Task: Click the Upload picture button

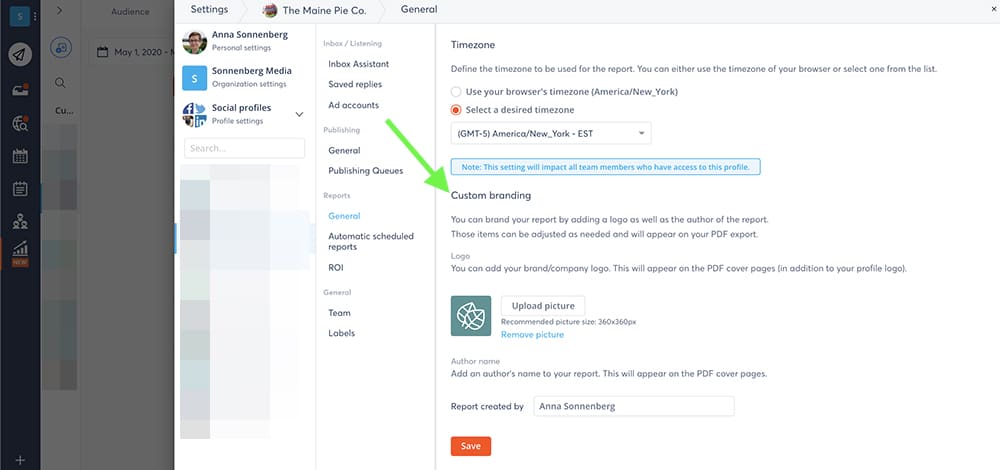Action: (x=542, y=305)
